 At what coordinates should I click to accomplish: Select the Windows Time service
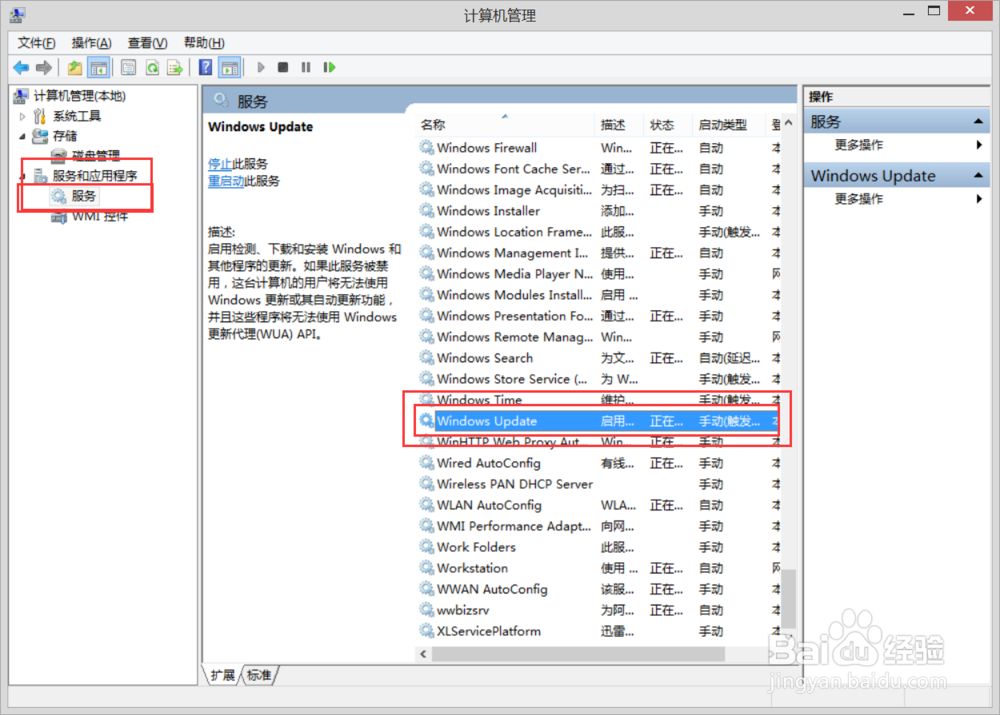coord(598,400)
